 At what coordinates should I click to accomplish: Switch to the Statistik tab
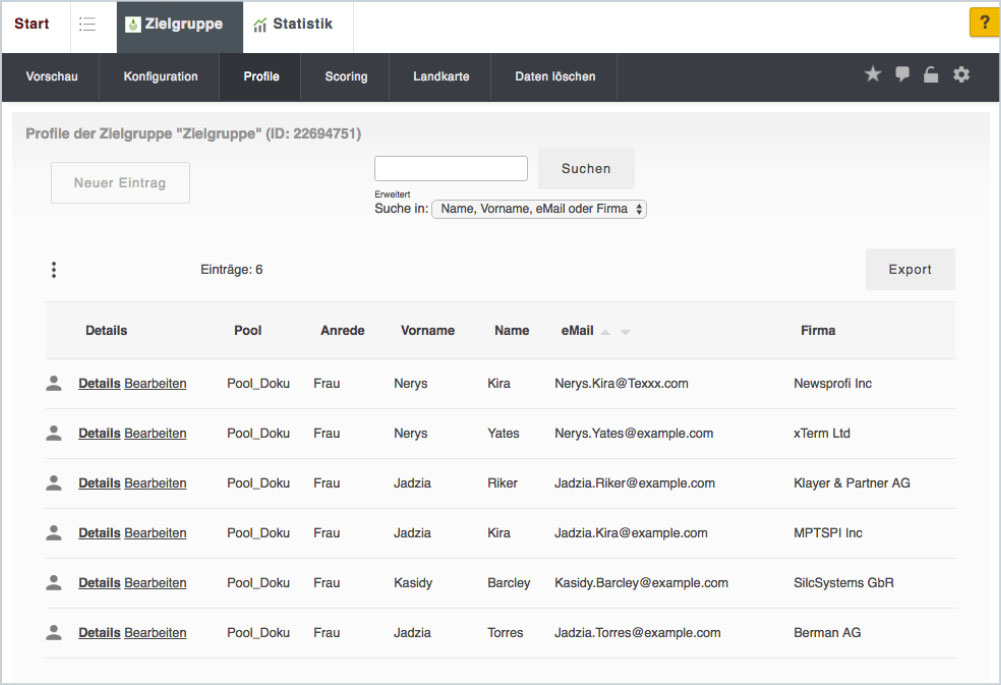click(x=293, y=24)
